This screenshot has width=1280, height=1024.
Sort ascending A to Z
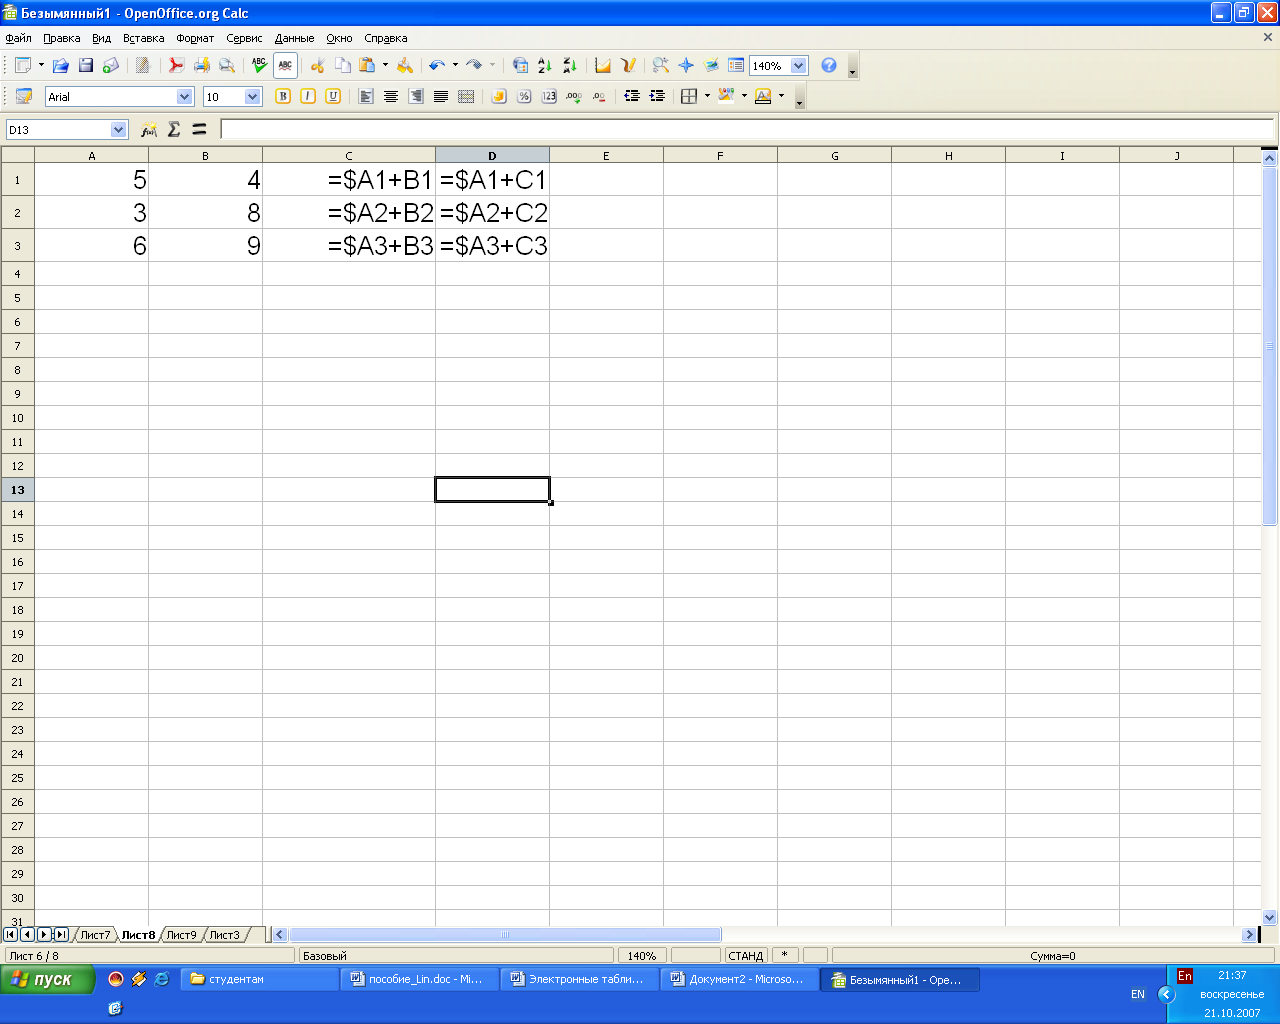545,66
